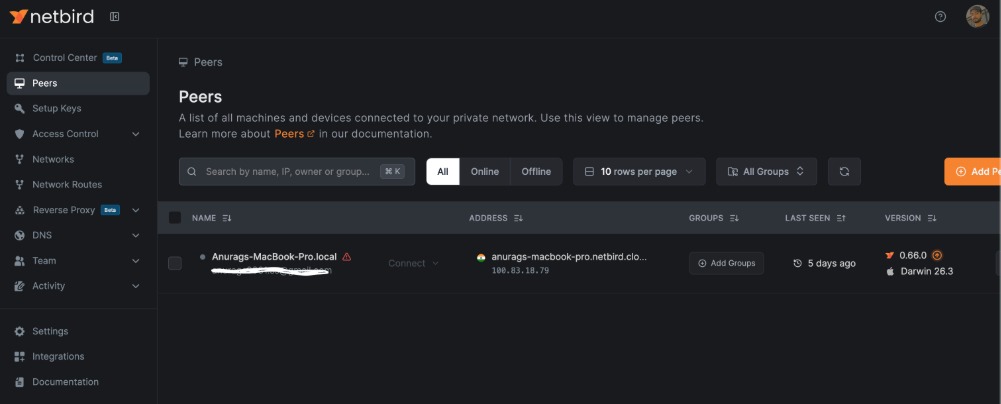Select all peers with header checkbox
The height and width of the screenshot is (404, 1001).
(175, 218)
